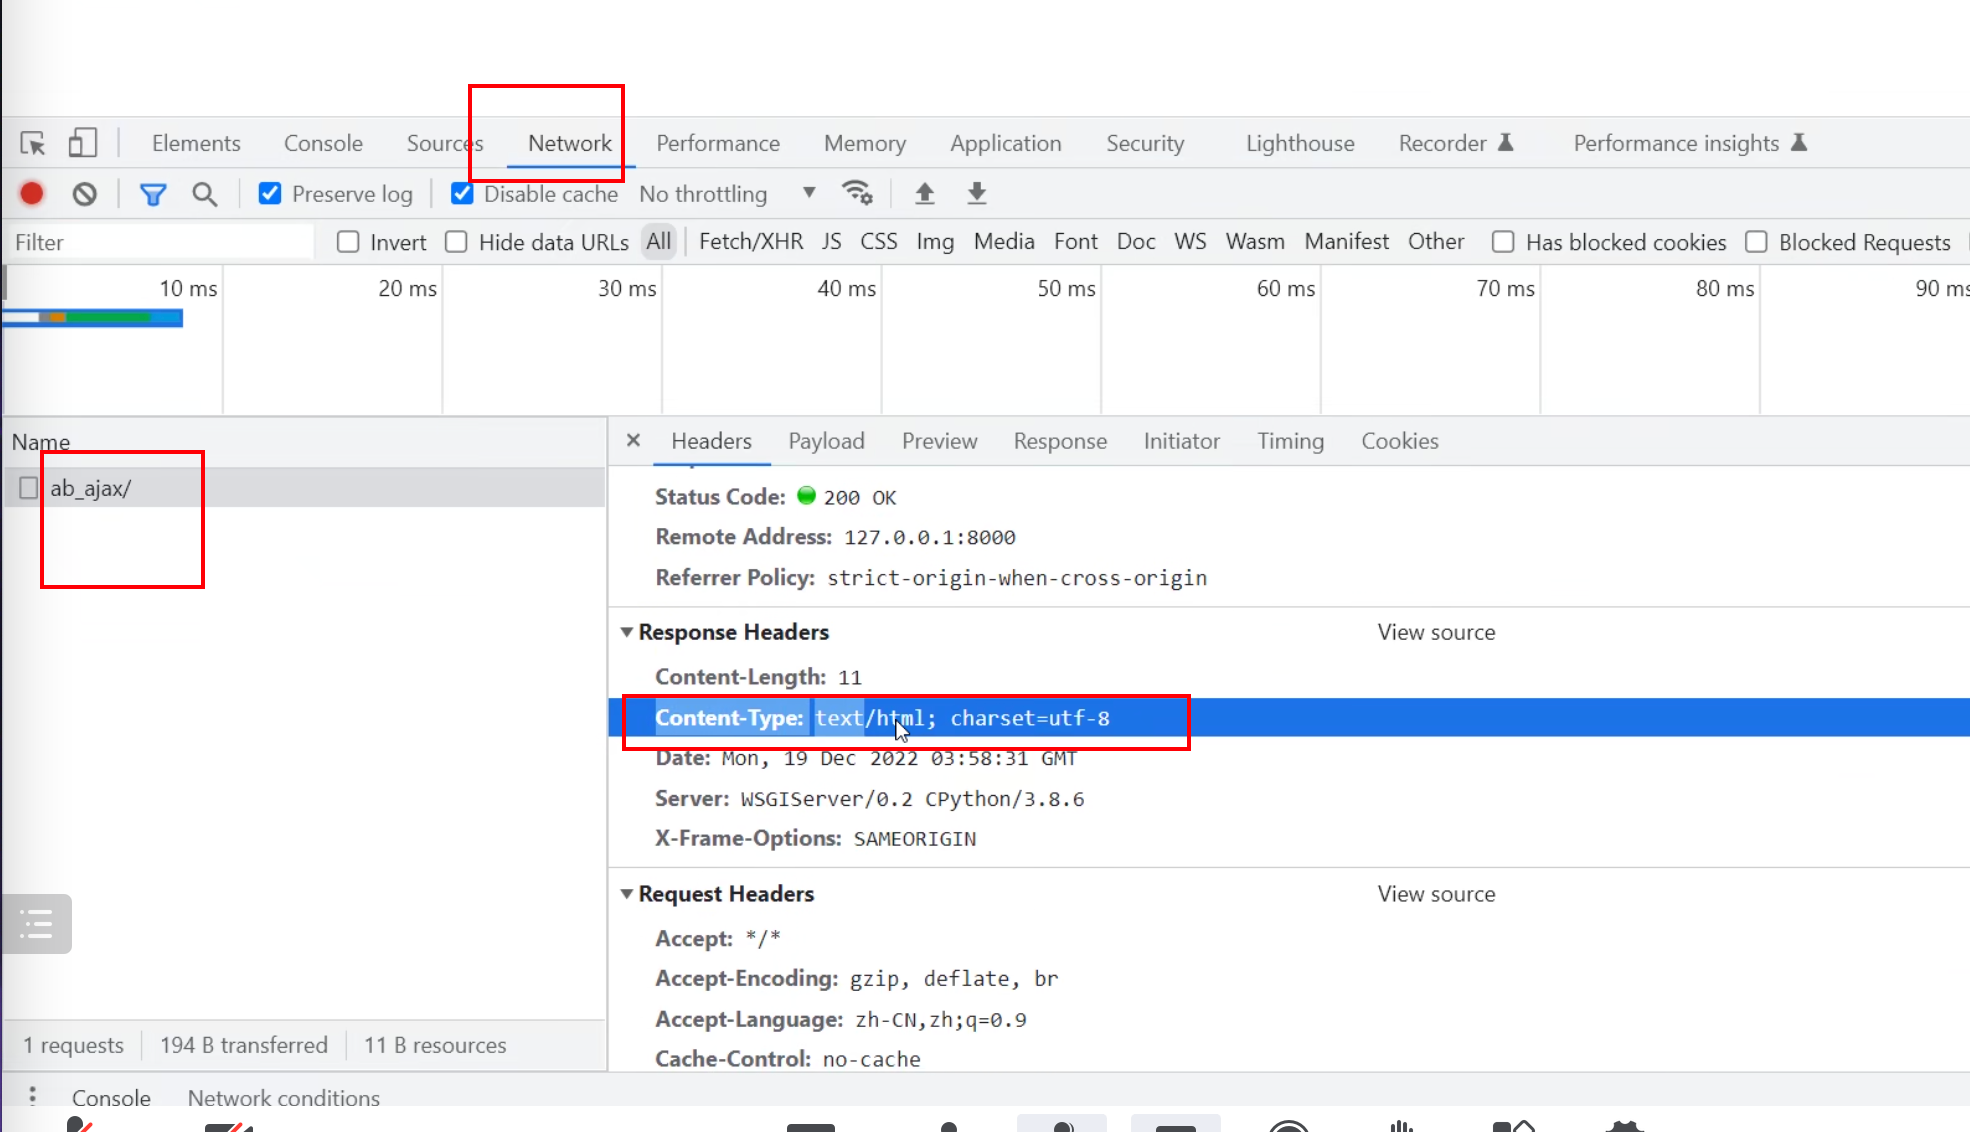
Task: Filter requests by CSS
Action: tap(878, 241)
